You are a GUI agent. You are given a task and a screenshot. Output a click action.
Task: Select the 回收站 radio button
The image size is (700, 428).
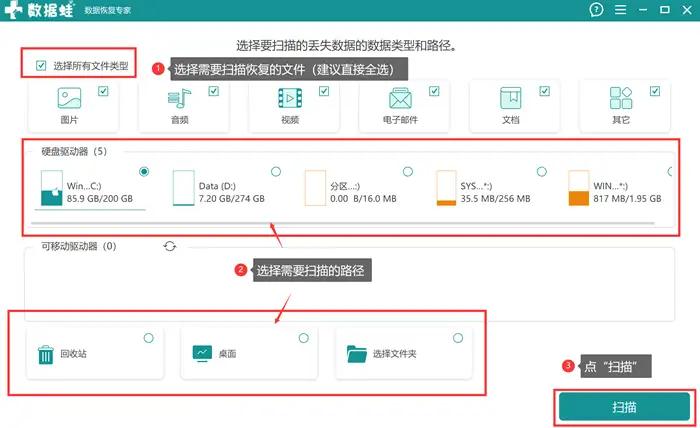click(149, 338)
